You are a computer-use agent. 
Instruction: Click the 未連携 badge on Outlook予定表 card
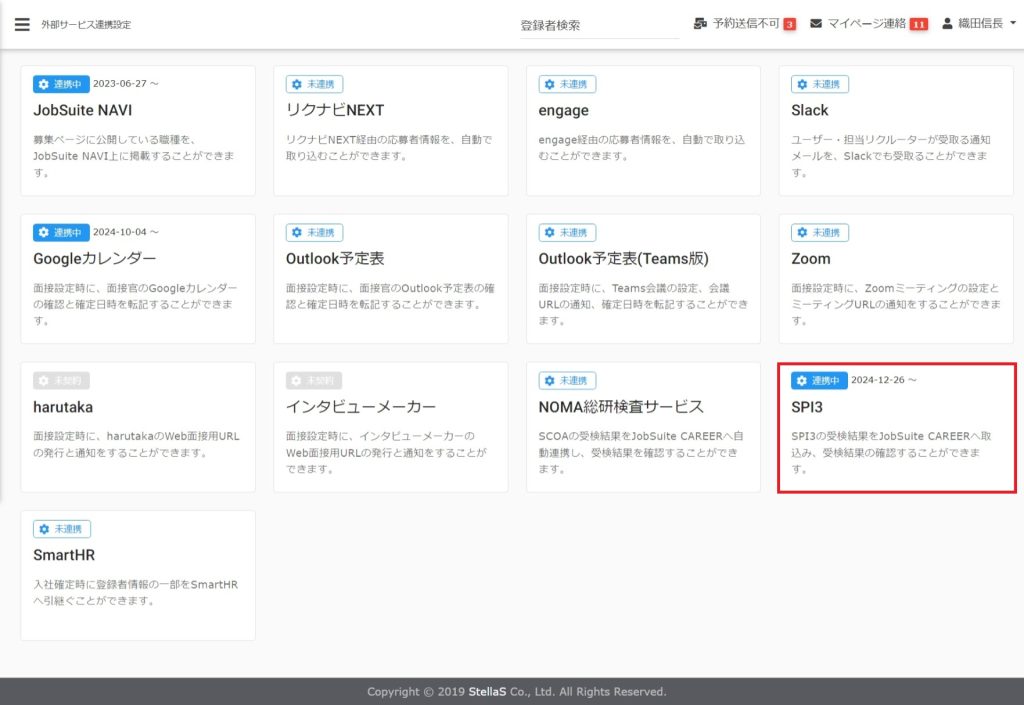tap(314, 232)
